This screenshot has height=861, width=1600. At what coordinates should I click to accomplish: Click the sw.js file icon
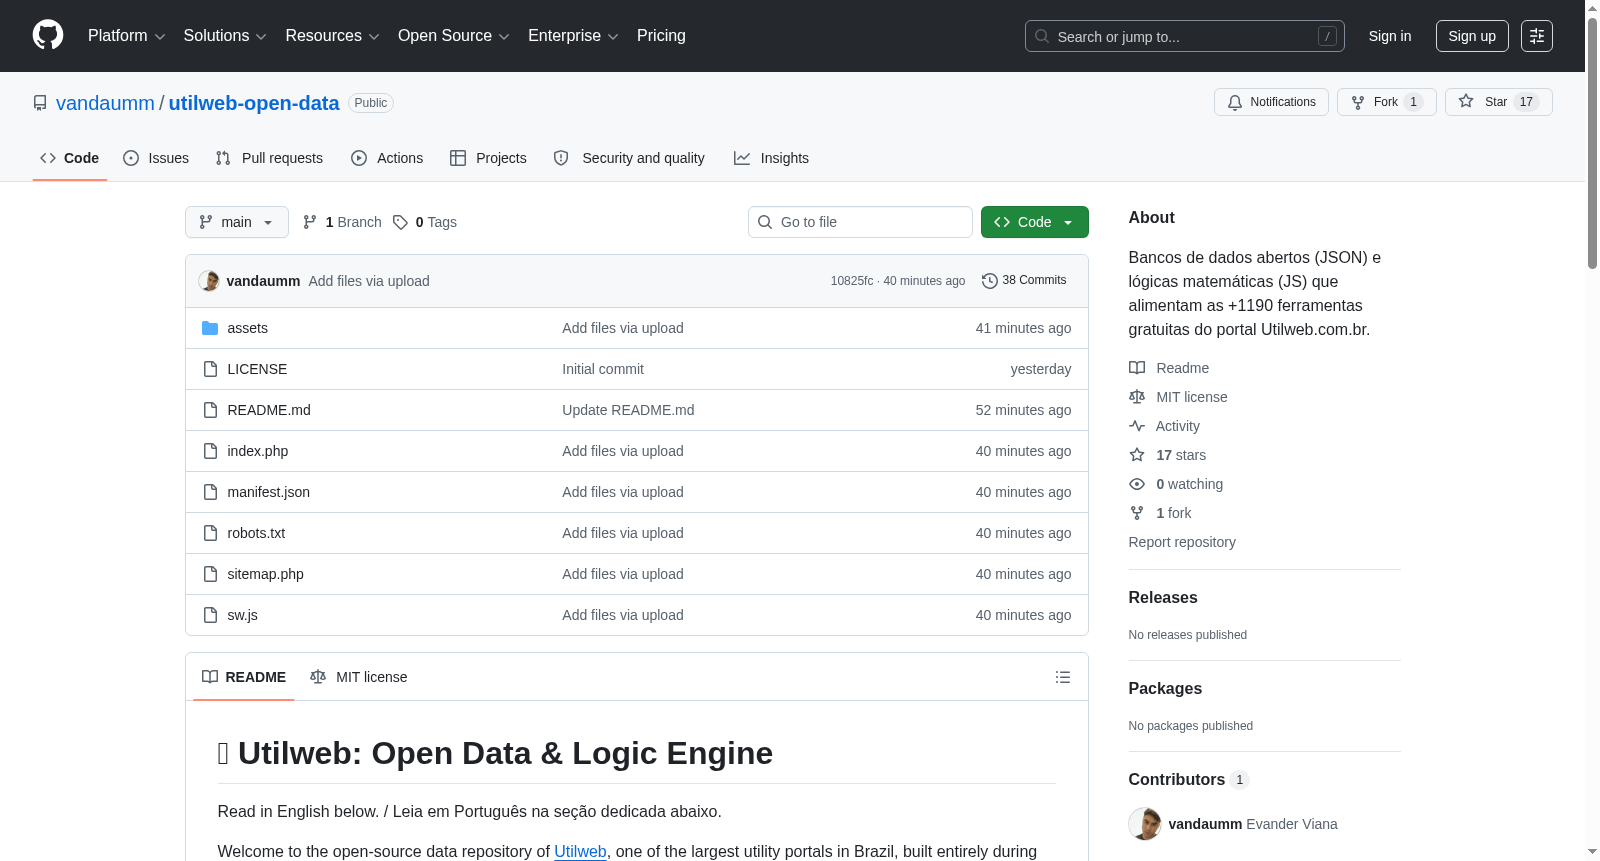point(210,615)
